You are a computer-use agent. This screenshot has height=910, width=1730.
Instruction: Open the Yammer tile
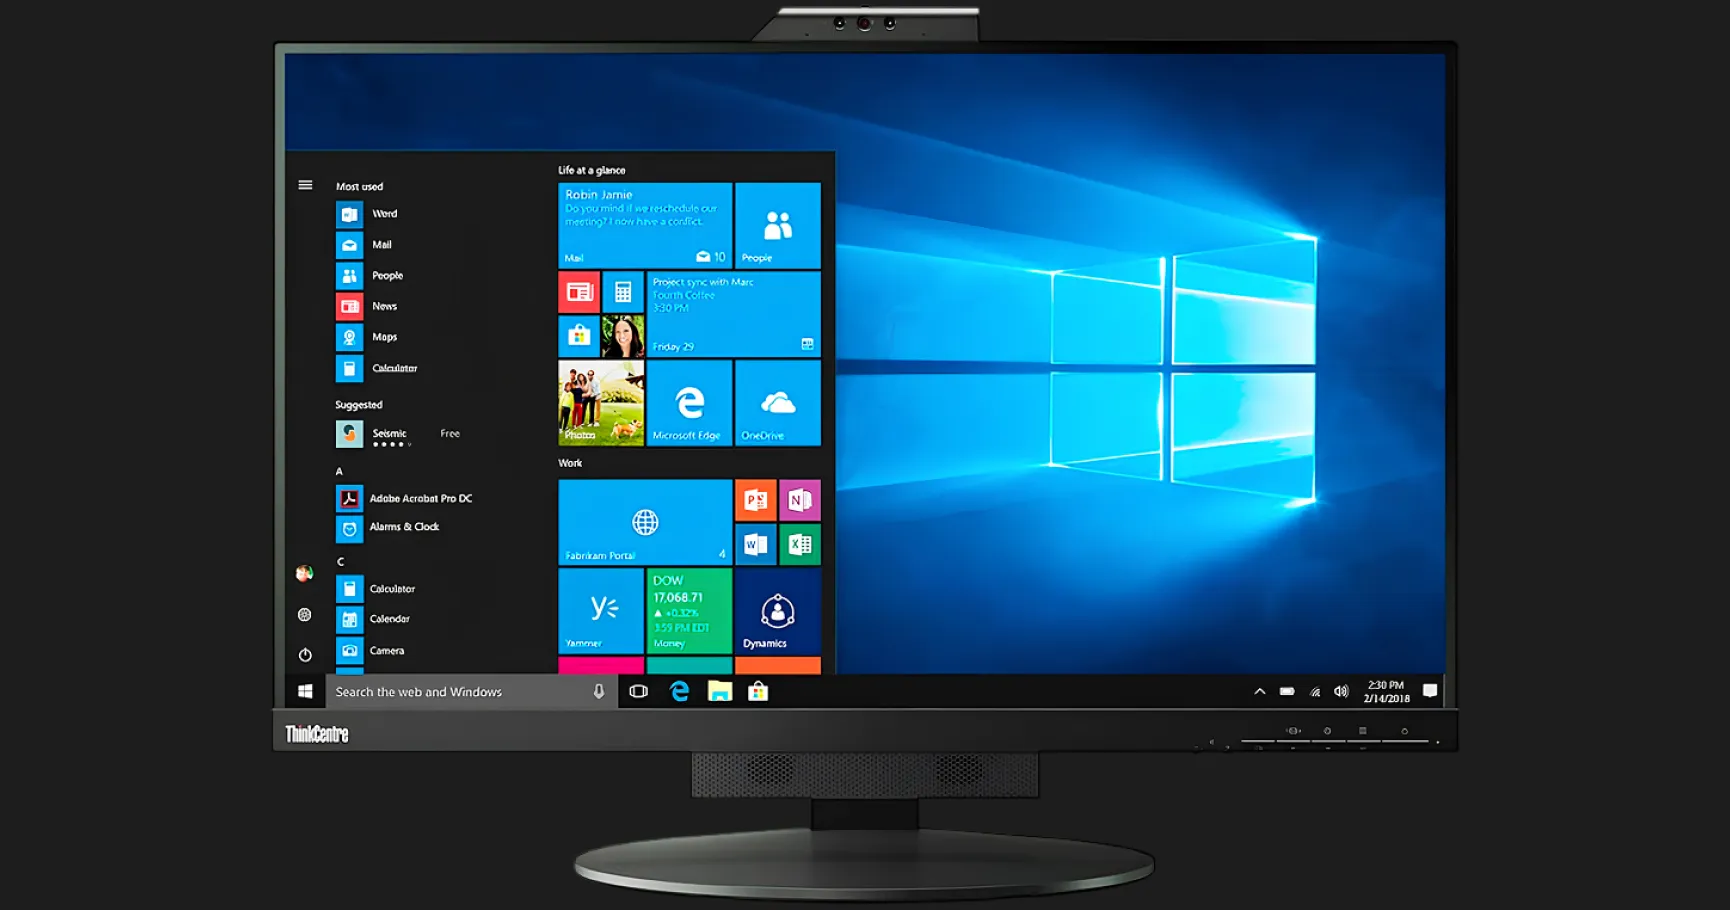point(601,611)
